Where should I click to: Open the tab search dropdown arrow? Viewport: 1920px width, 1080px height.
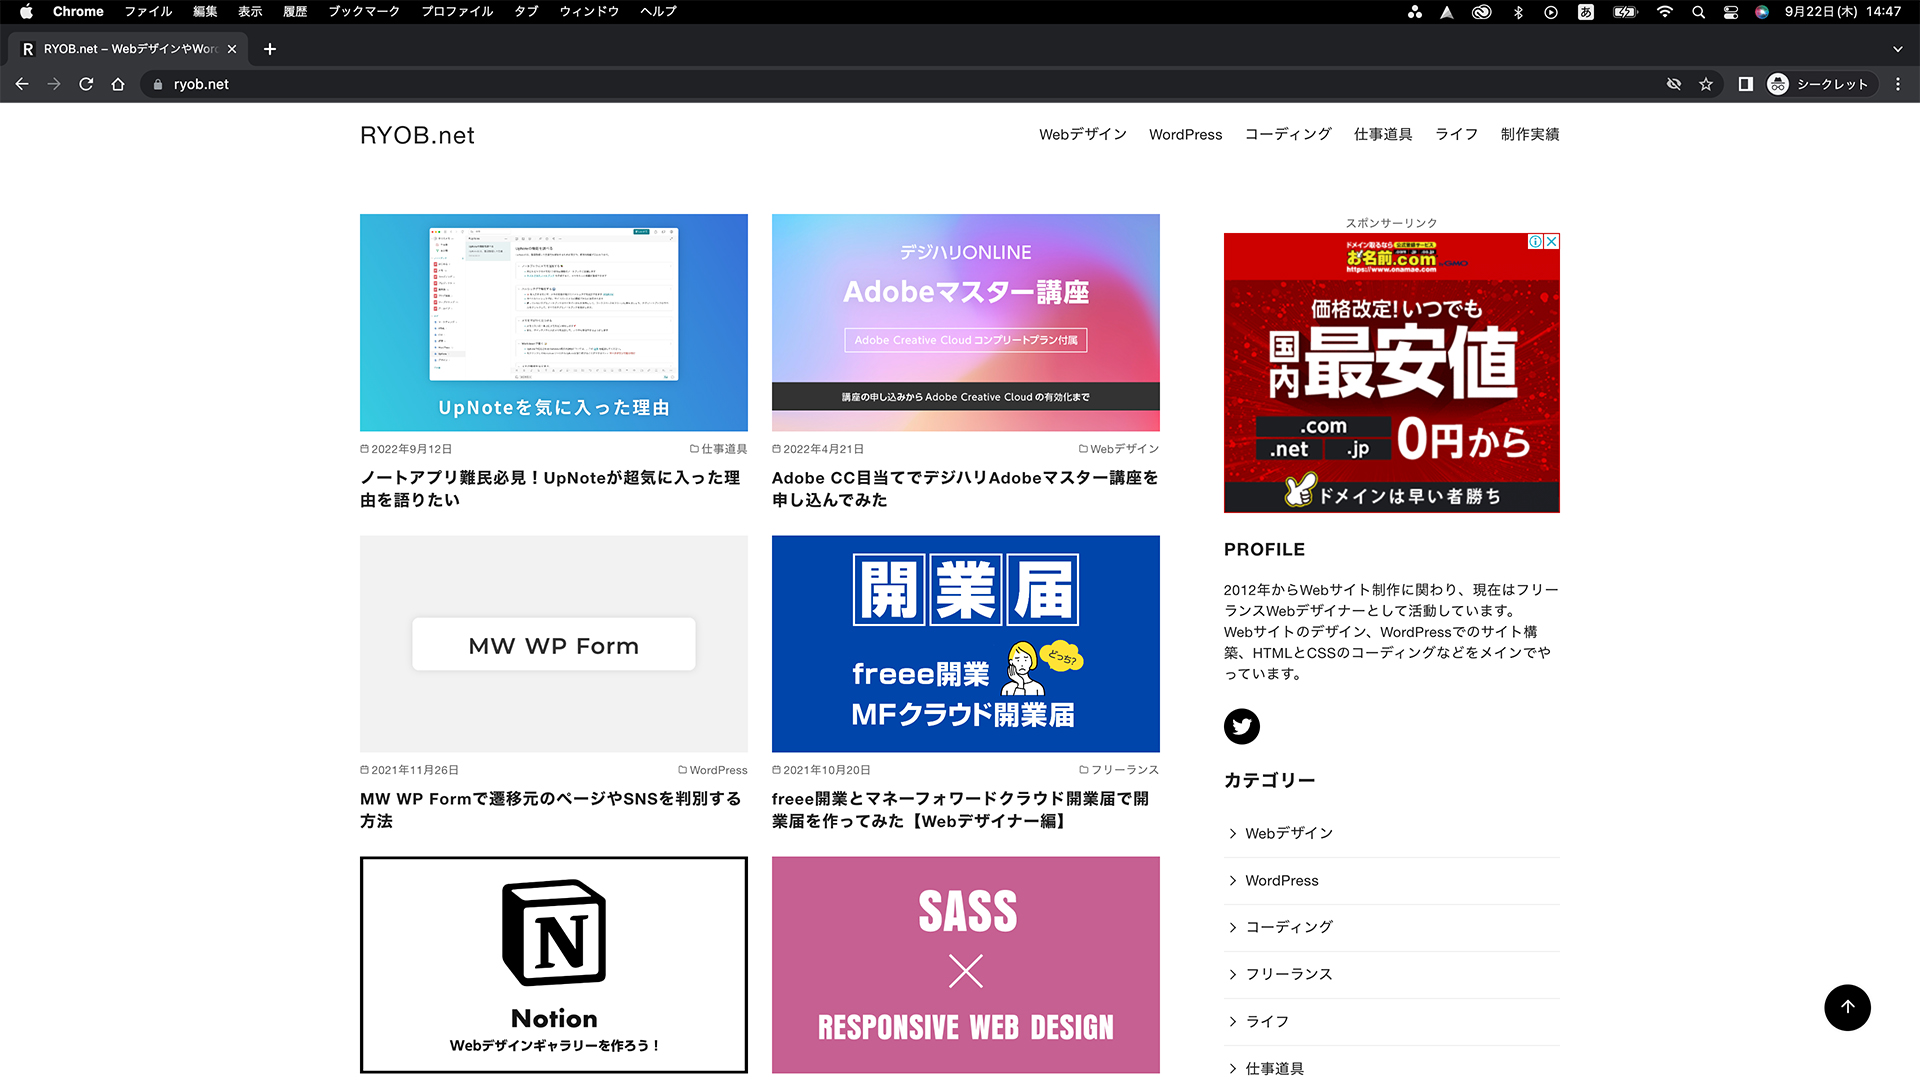(1896, 48)
